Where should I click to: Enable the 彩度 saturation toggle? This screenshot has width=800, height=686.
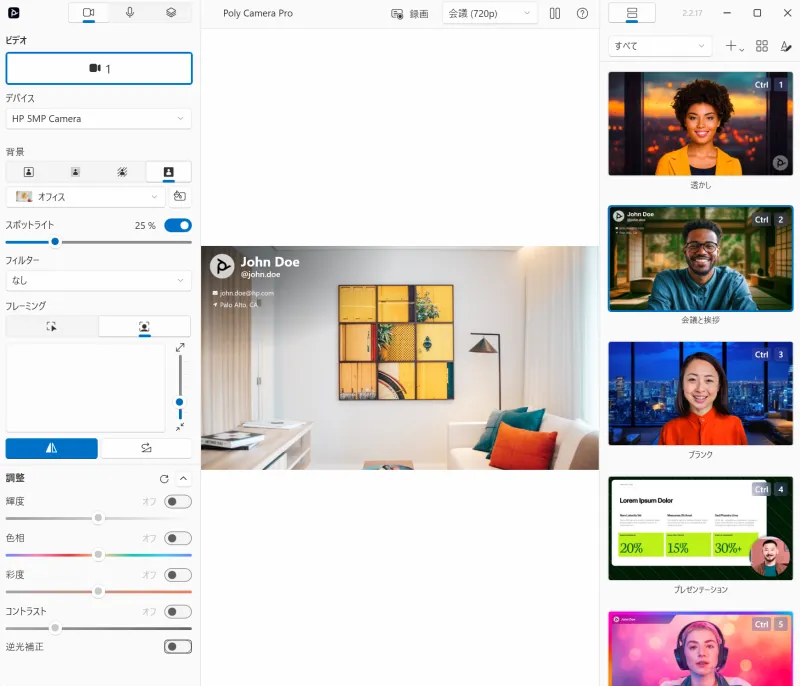pyautogui.click(x=178, y=575)
